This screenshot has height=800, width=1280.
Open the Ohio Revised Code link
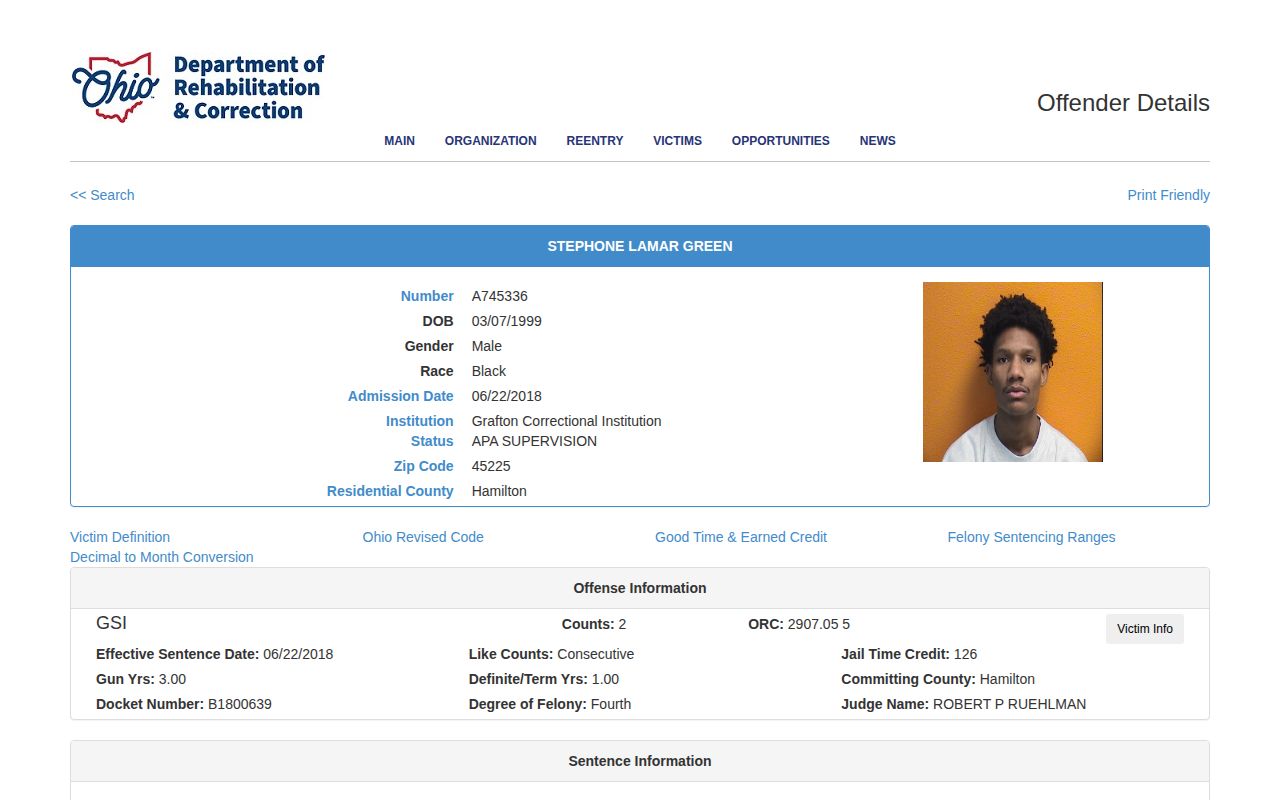(x=423, y=537)
